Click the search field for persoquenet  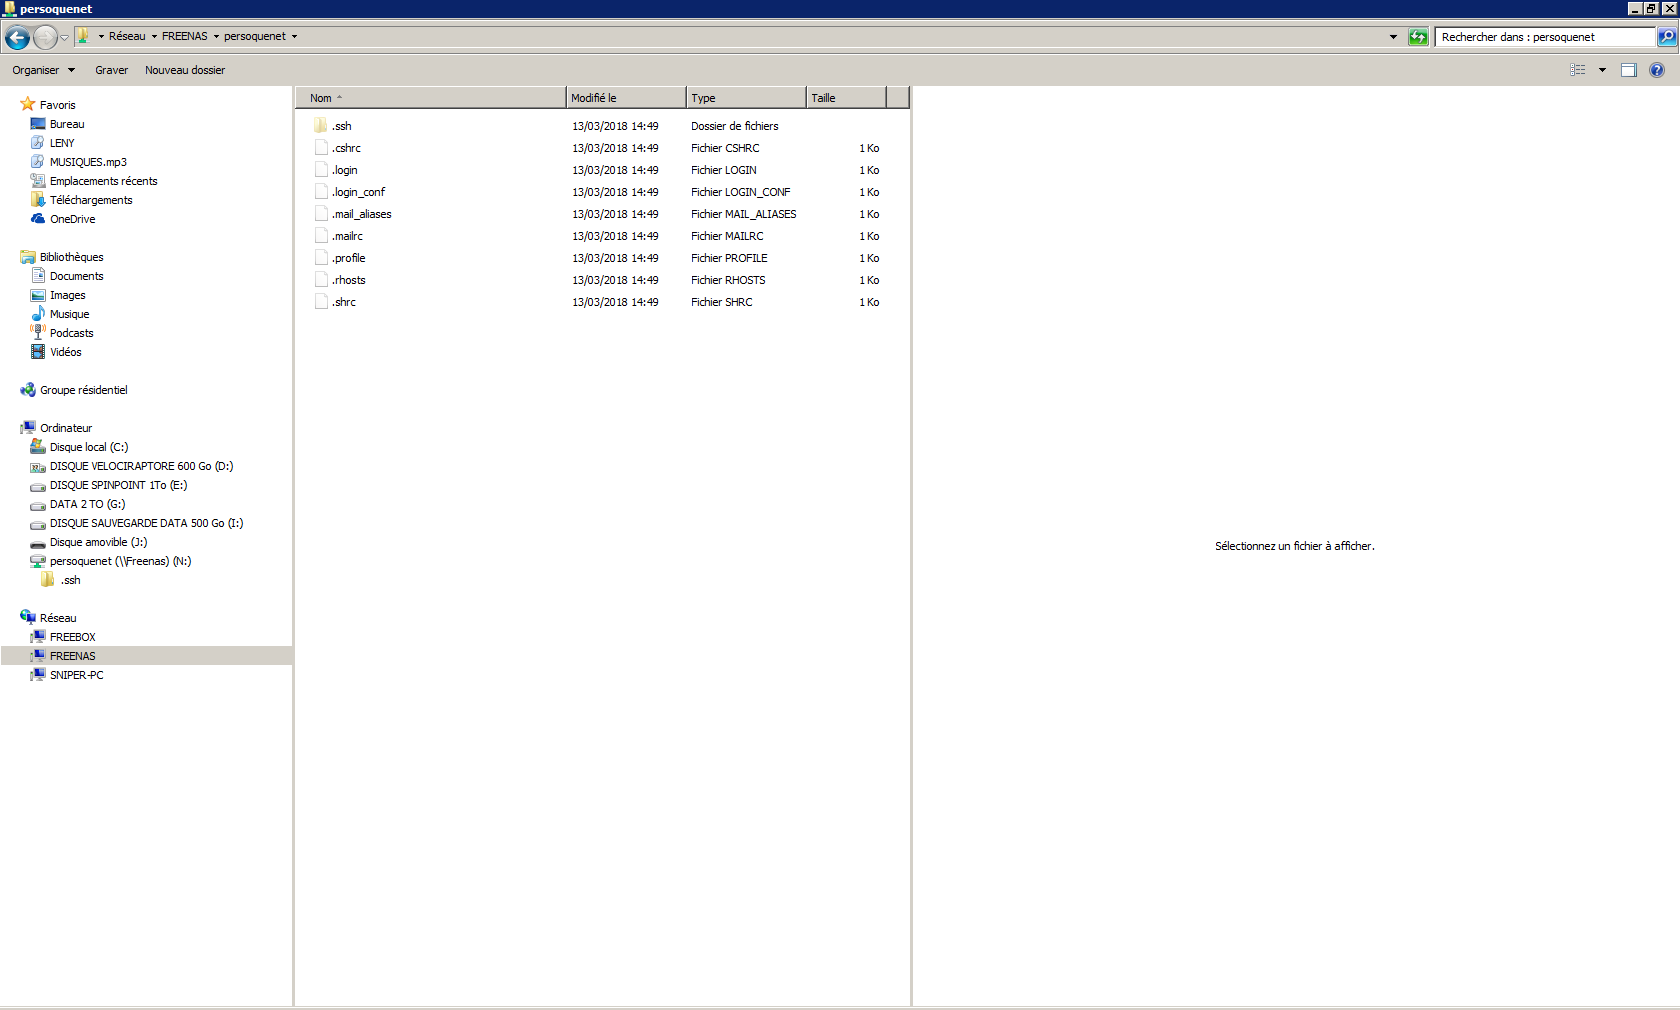click(1545, 37)
